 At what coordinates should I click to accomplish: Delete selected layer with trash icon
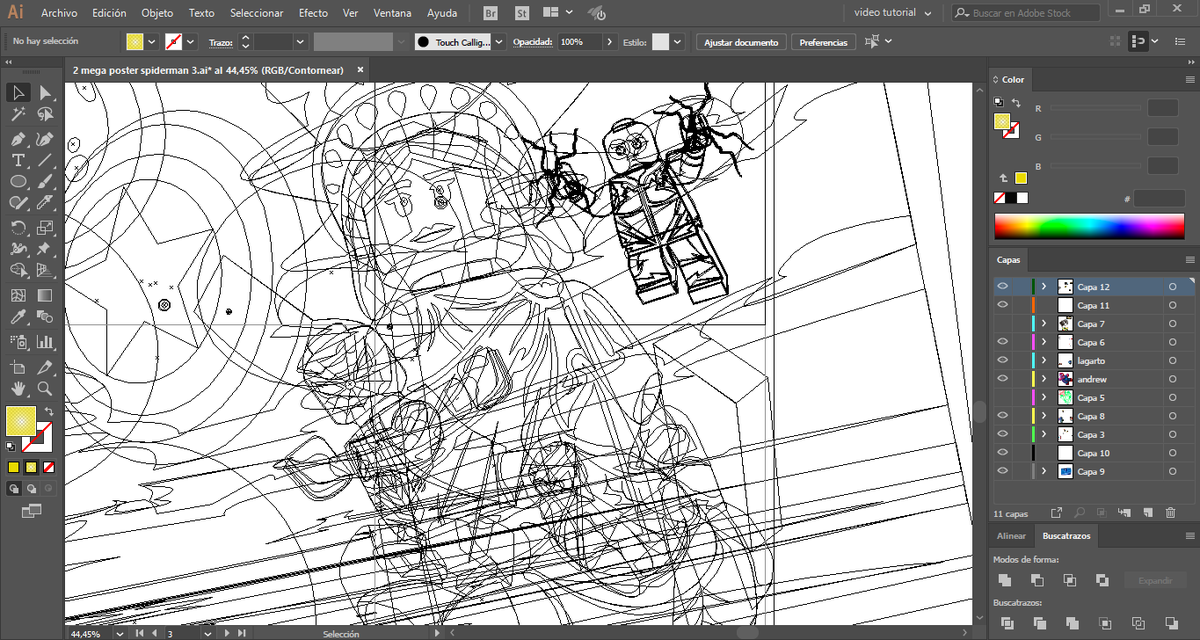[1171, 513]
